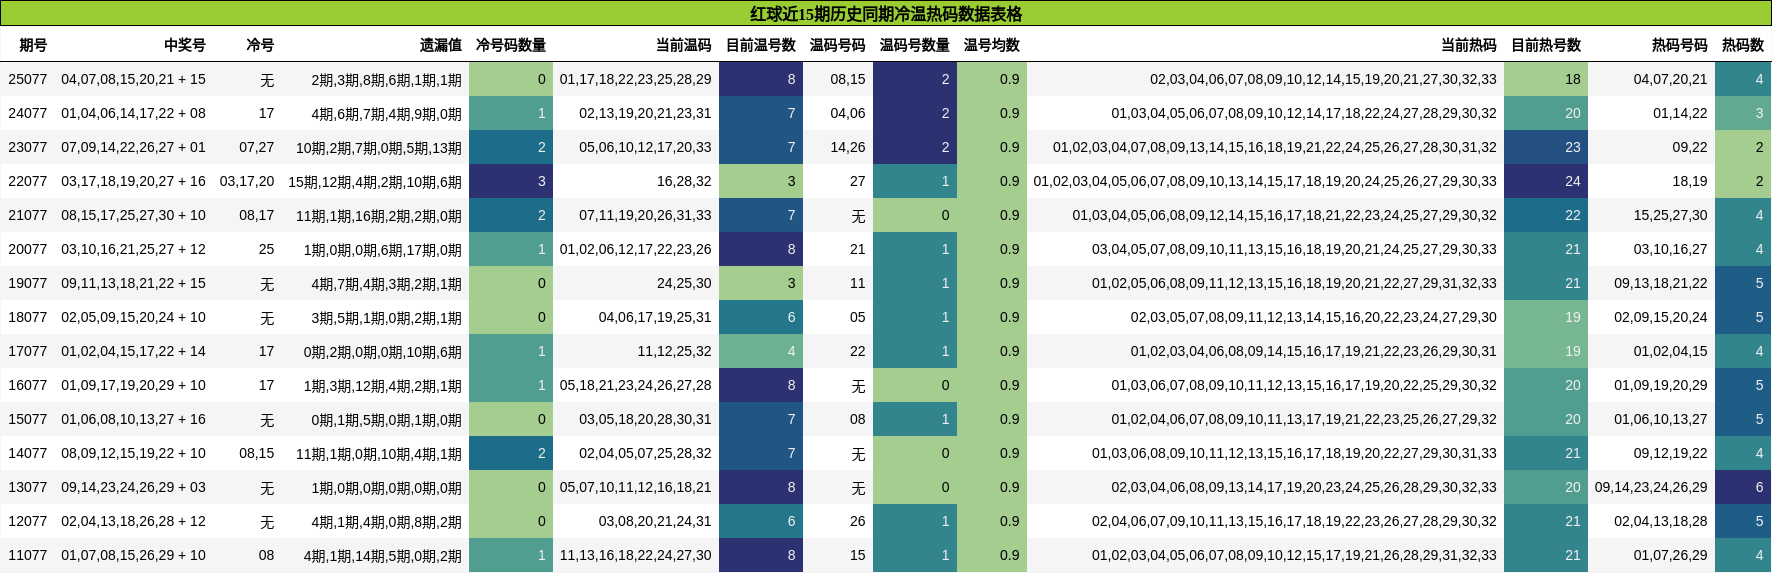Click period number 12077
1772x573 pixels.
pyautogui.click(x=28, y=521)
